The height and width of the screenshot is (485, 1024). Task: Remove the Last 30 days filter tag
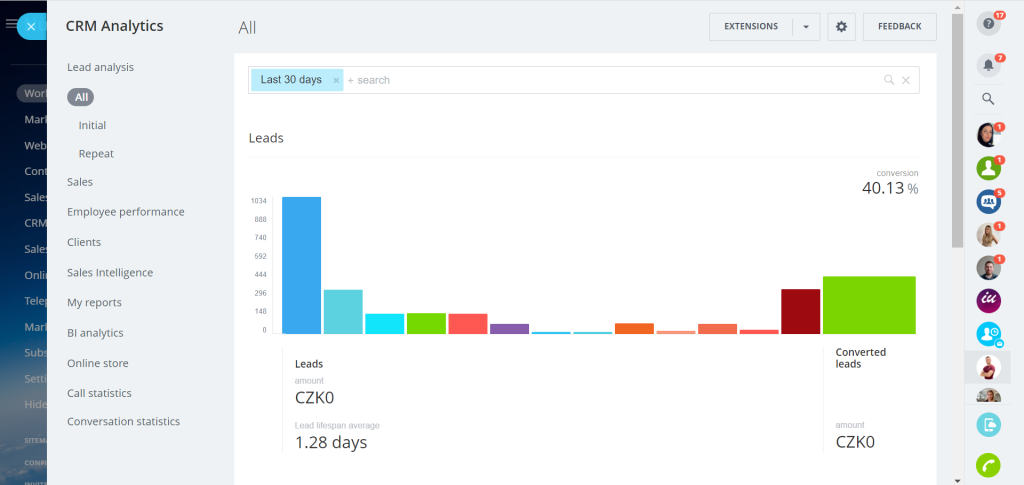[x=336, y=80]
